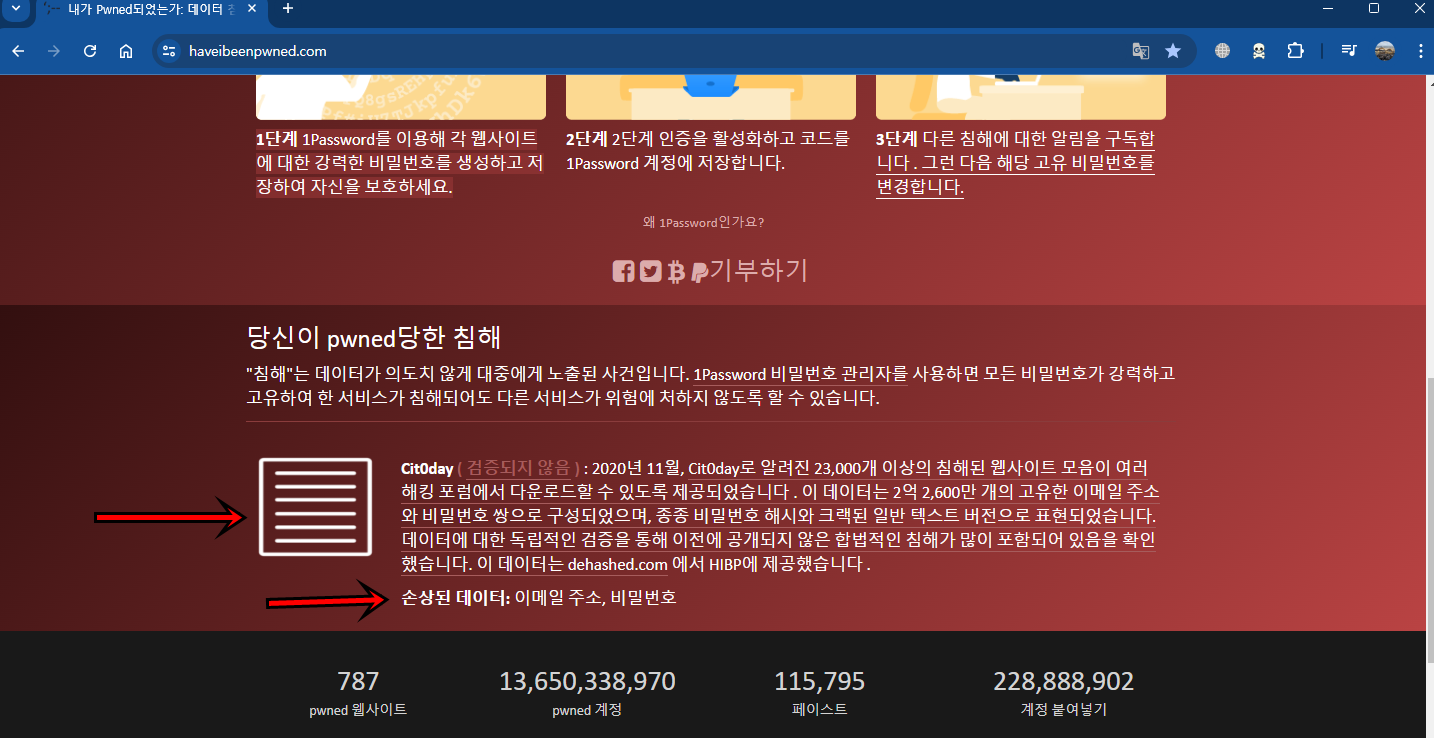The width and height of the screenshot is (1434, 738).
Task: Click the pwned 웹사이트 label
Action: coord(358,710)
